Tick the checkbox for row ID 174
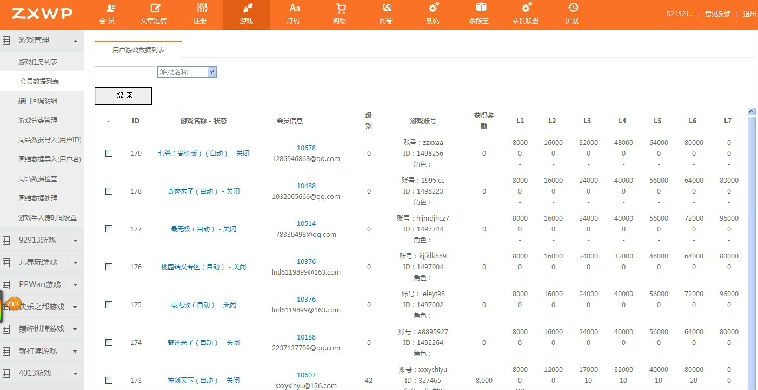 click(108, 342)
